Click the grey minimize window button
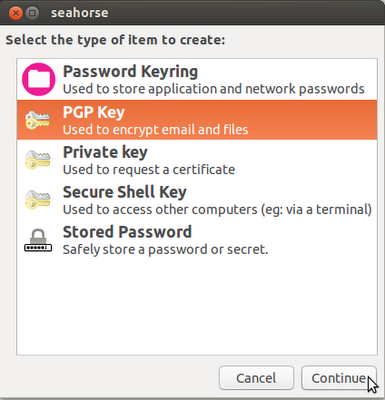385x400 pixels. pyautogui.click(x=32, y=13)
